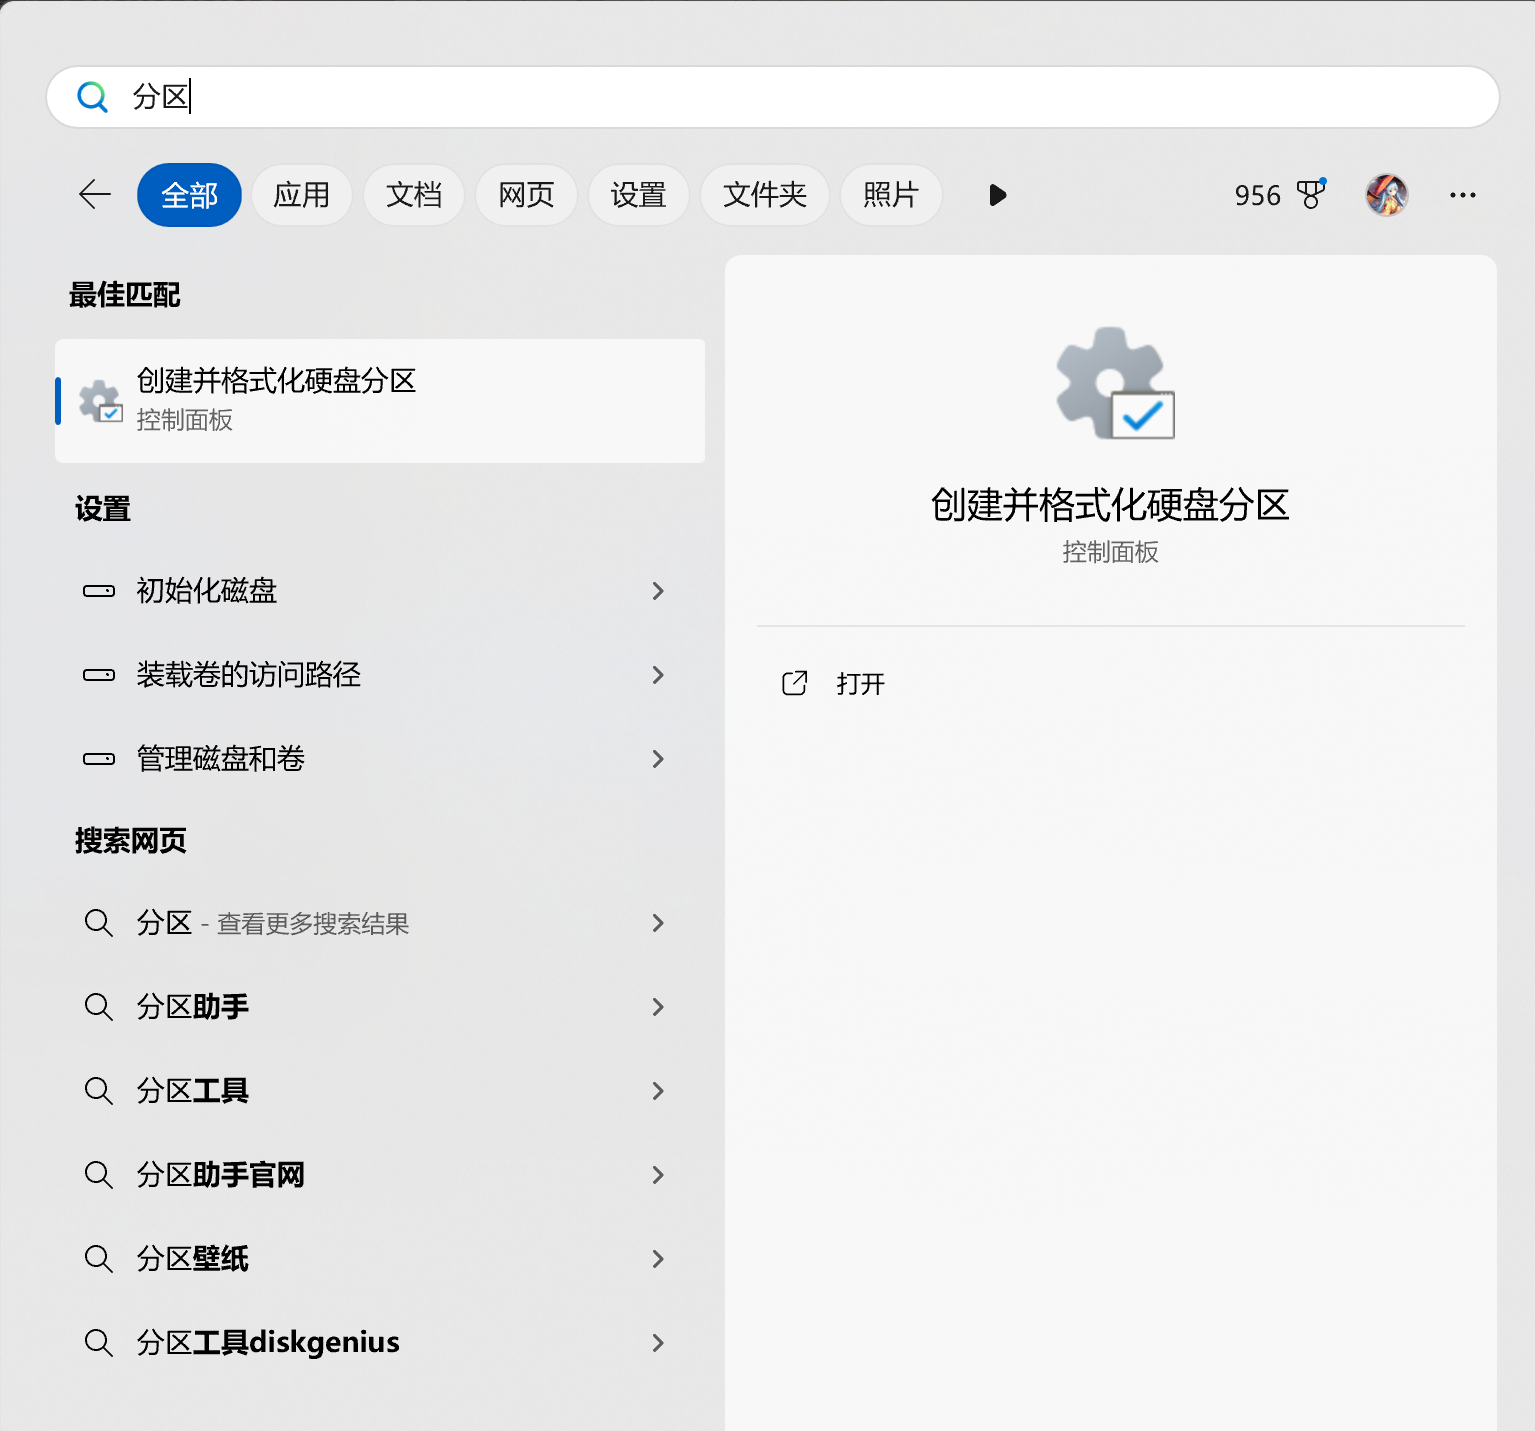Search the web for 分区工具diskgenius

coord(268,1342)
